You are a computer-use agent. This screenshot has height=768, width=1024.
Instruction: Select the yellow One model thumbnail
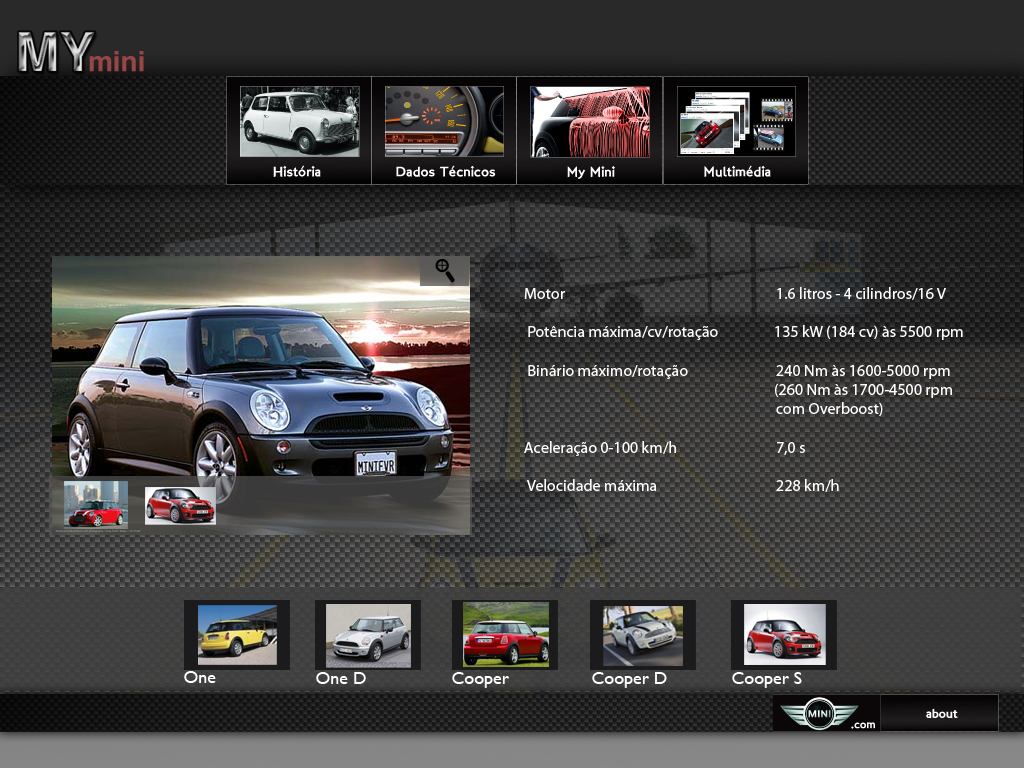click(237, 635)
